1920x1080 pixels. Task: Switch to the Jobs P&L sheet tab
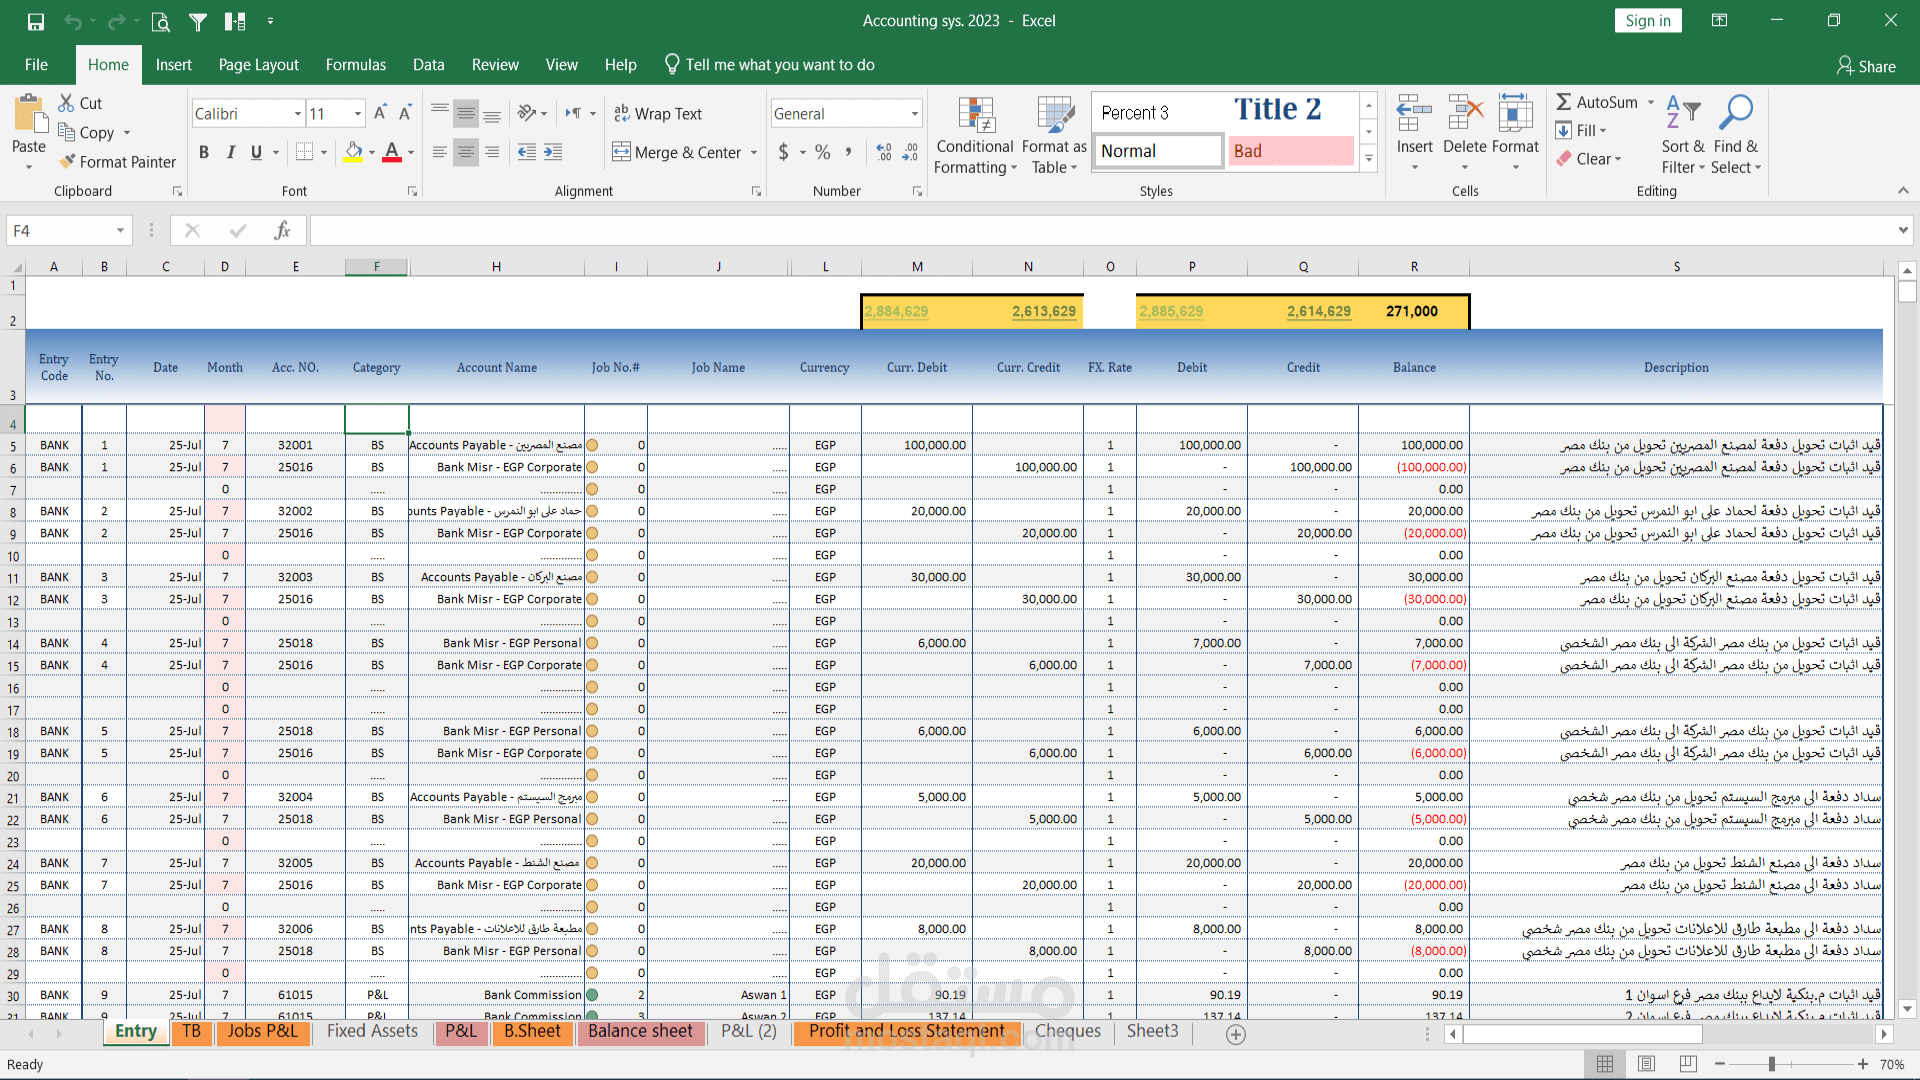click(x=262, y=1031)
